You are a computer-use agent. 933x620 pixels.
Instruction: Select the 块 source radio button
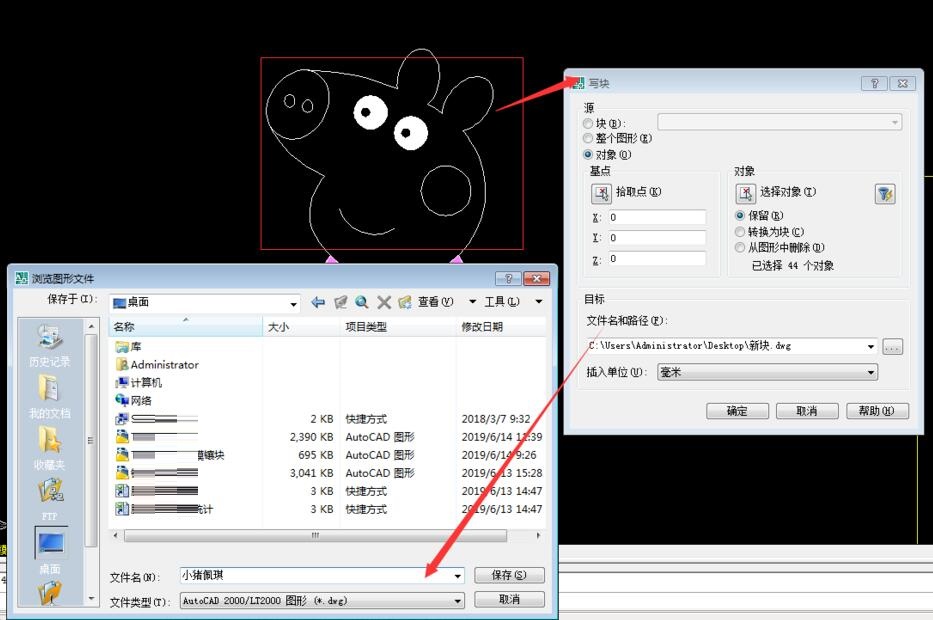coord(588,123)
